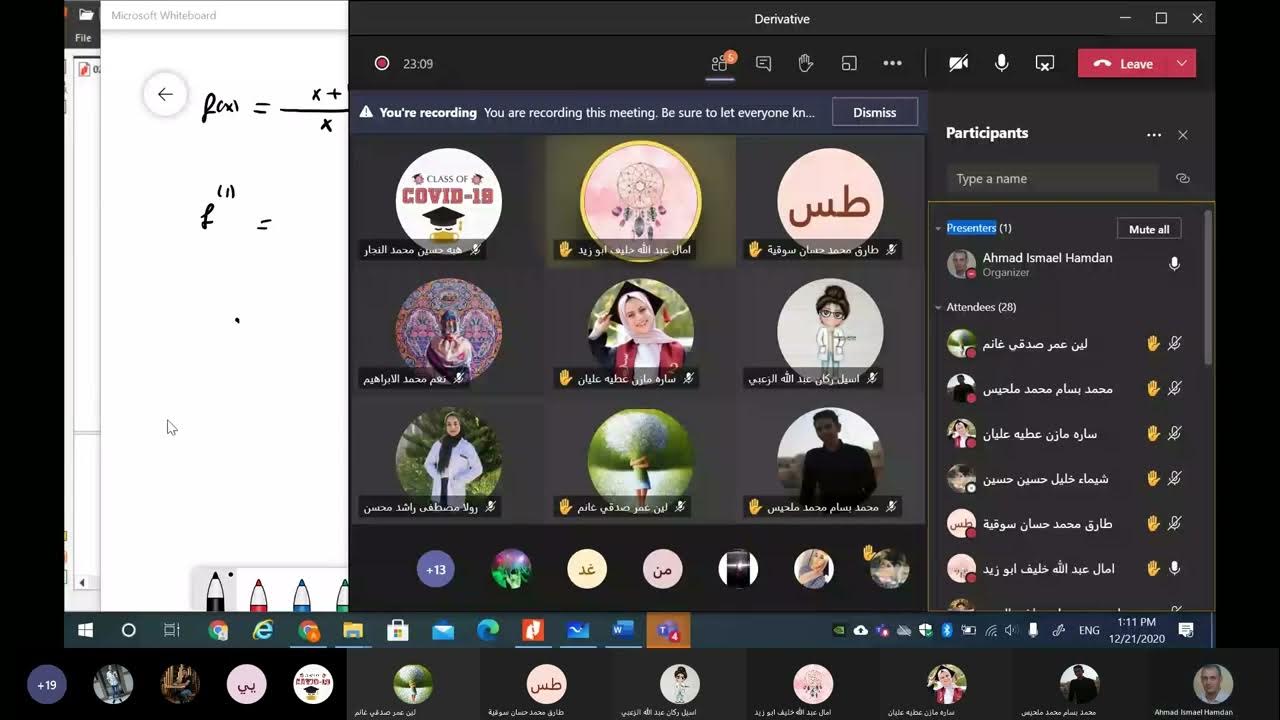The image size is (1280, 720).
Task: Open the File menu in Whiteboard window
Action: (83, 38)
